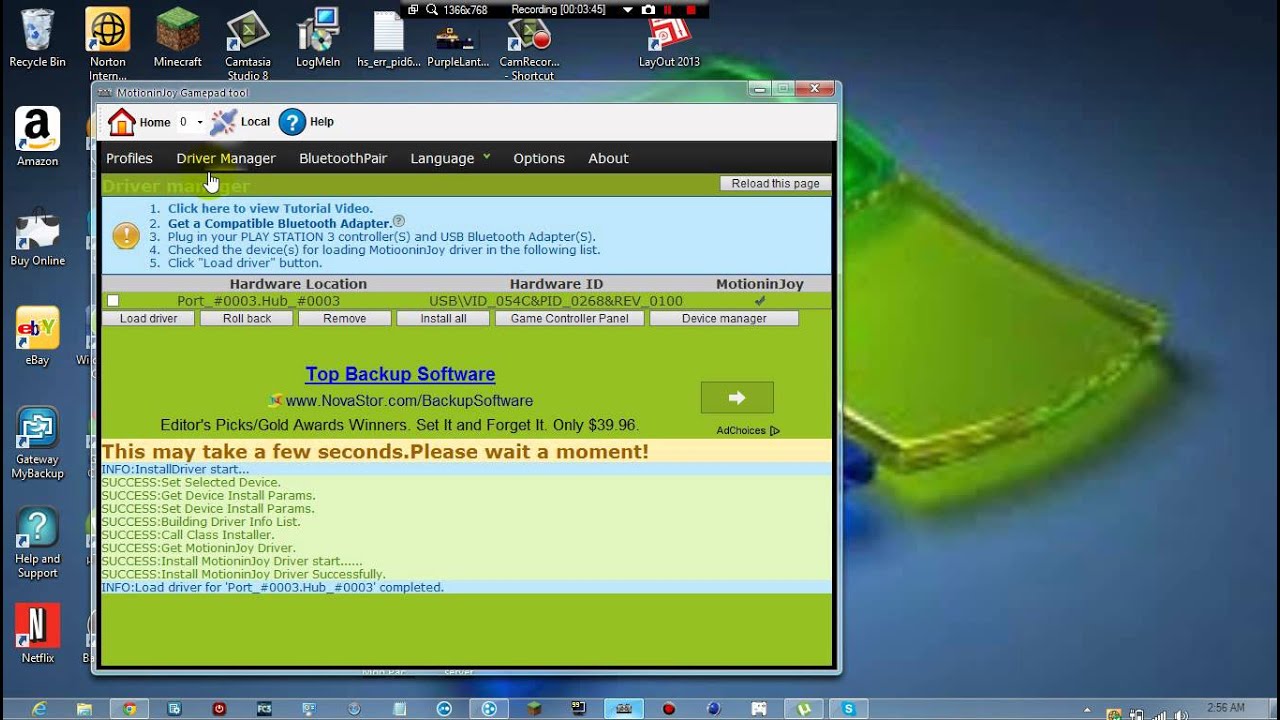
Task: Click the yellow warning icon in instructions
Action: 126,236
